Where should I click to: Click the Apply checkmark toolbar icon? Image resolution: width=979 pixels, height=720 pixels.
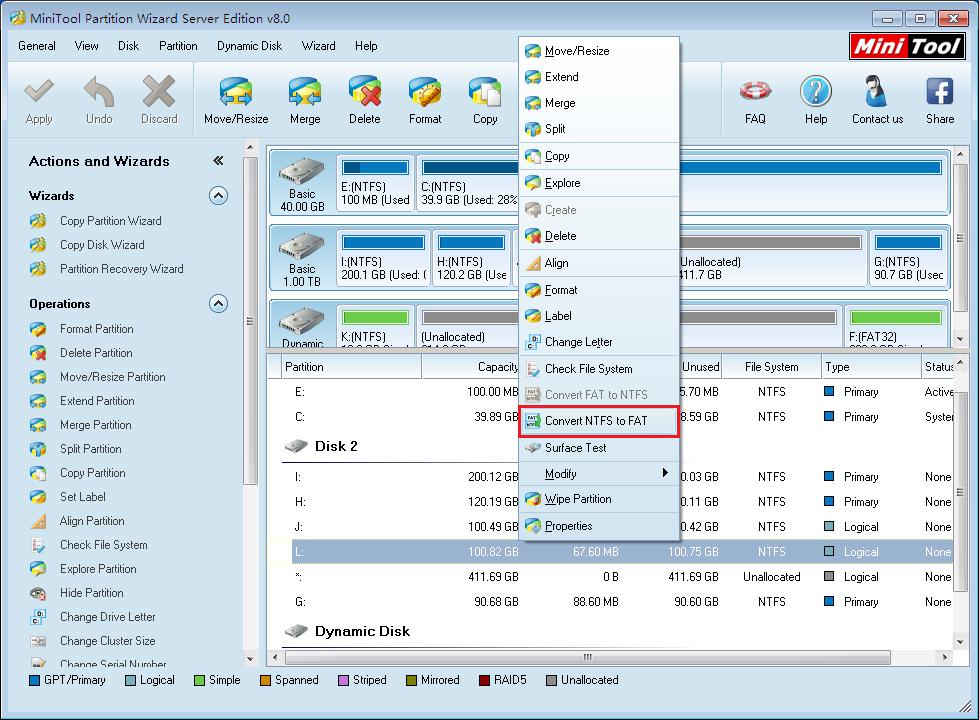[39, 94]
